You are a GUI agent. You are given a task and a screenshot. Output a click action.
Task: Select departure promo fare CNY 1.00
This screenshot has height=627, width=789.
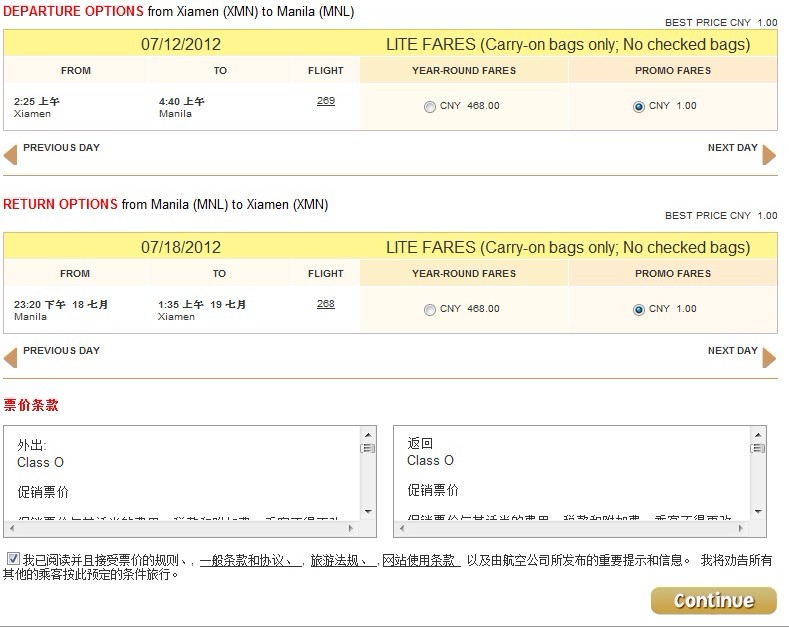click(x=639, y=107)
